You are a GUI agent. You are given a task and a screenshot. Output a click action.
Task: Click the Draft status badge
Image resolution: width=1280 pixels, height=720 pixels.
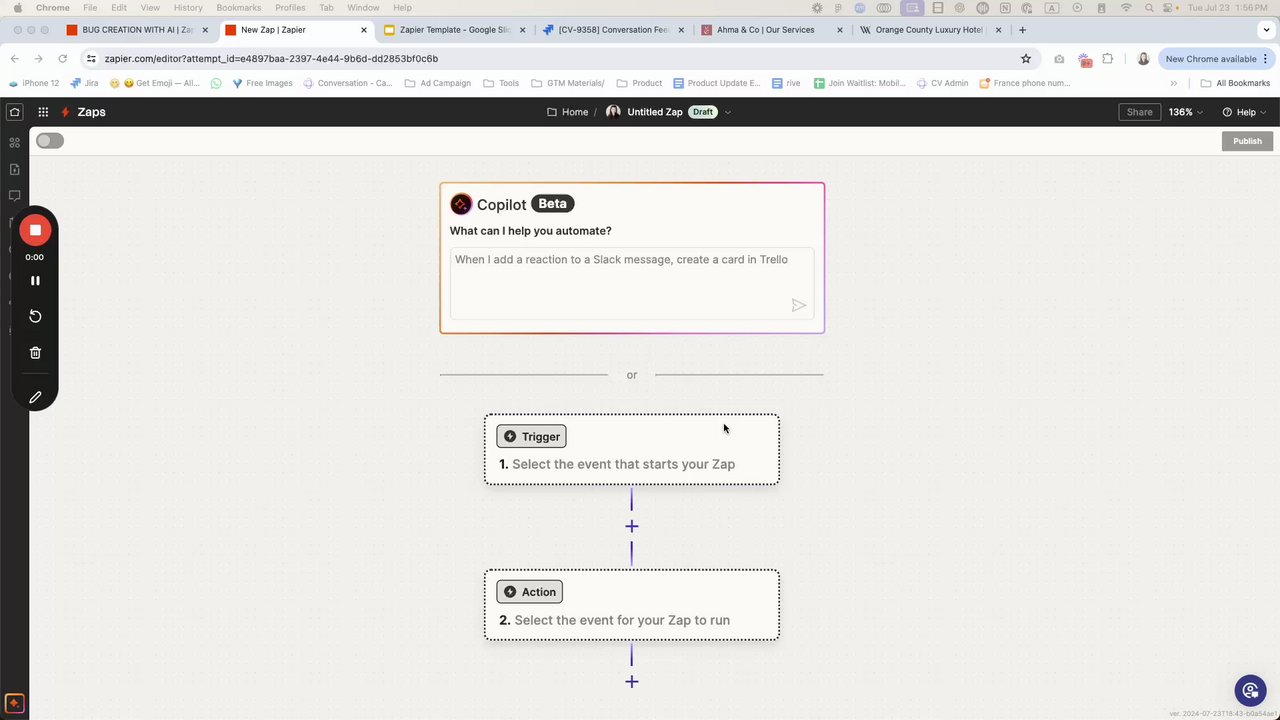[703, 112]
